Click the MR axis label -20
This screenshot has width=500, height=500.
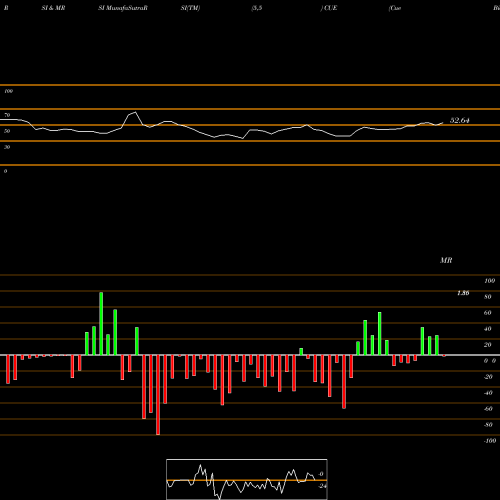pyautogui.click(x=488, y=377)
